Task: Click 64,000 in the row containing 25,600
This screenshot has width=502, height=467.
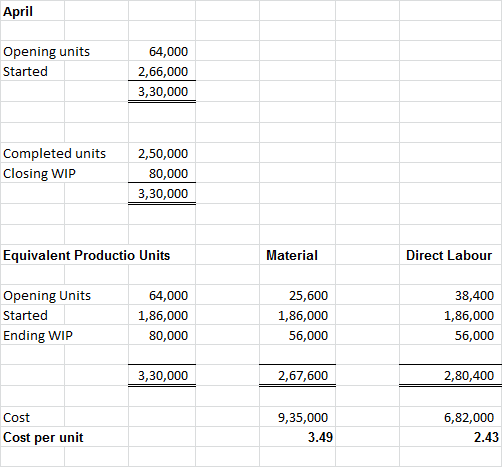Action: tap(168, 295)
